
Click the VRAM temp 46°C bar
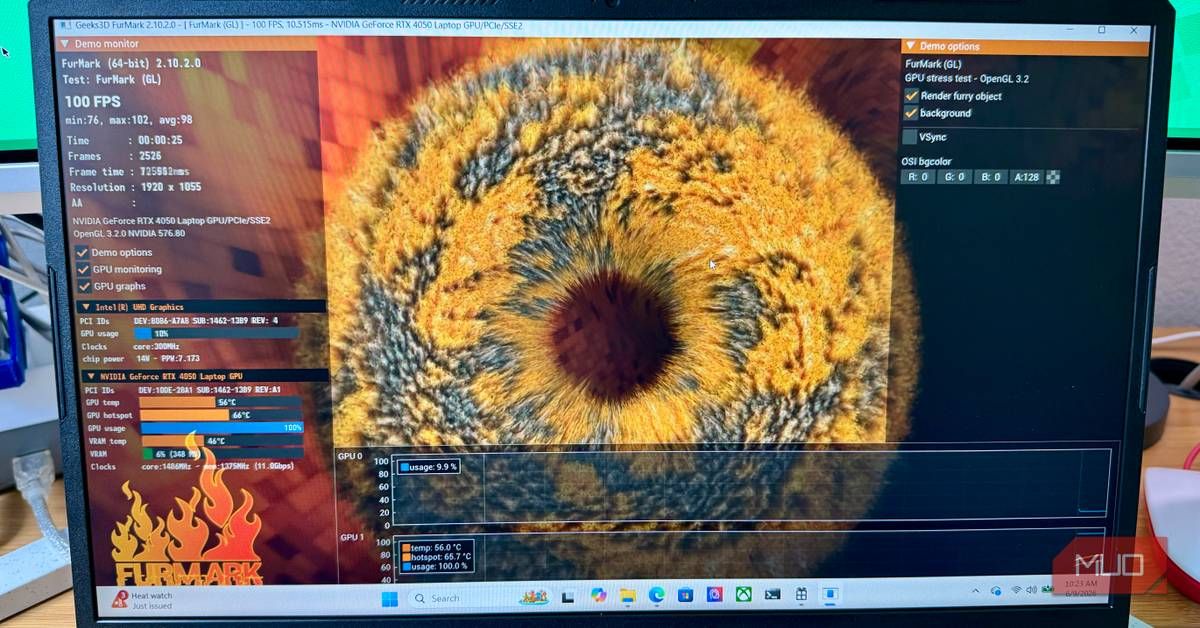coord(221,440)
